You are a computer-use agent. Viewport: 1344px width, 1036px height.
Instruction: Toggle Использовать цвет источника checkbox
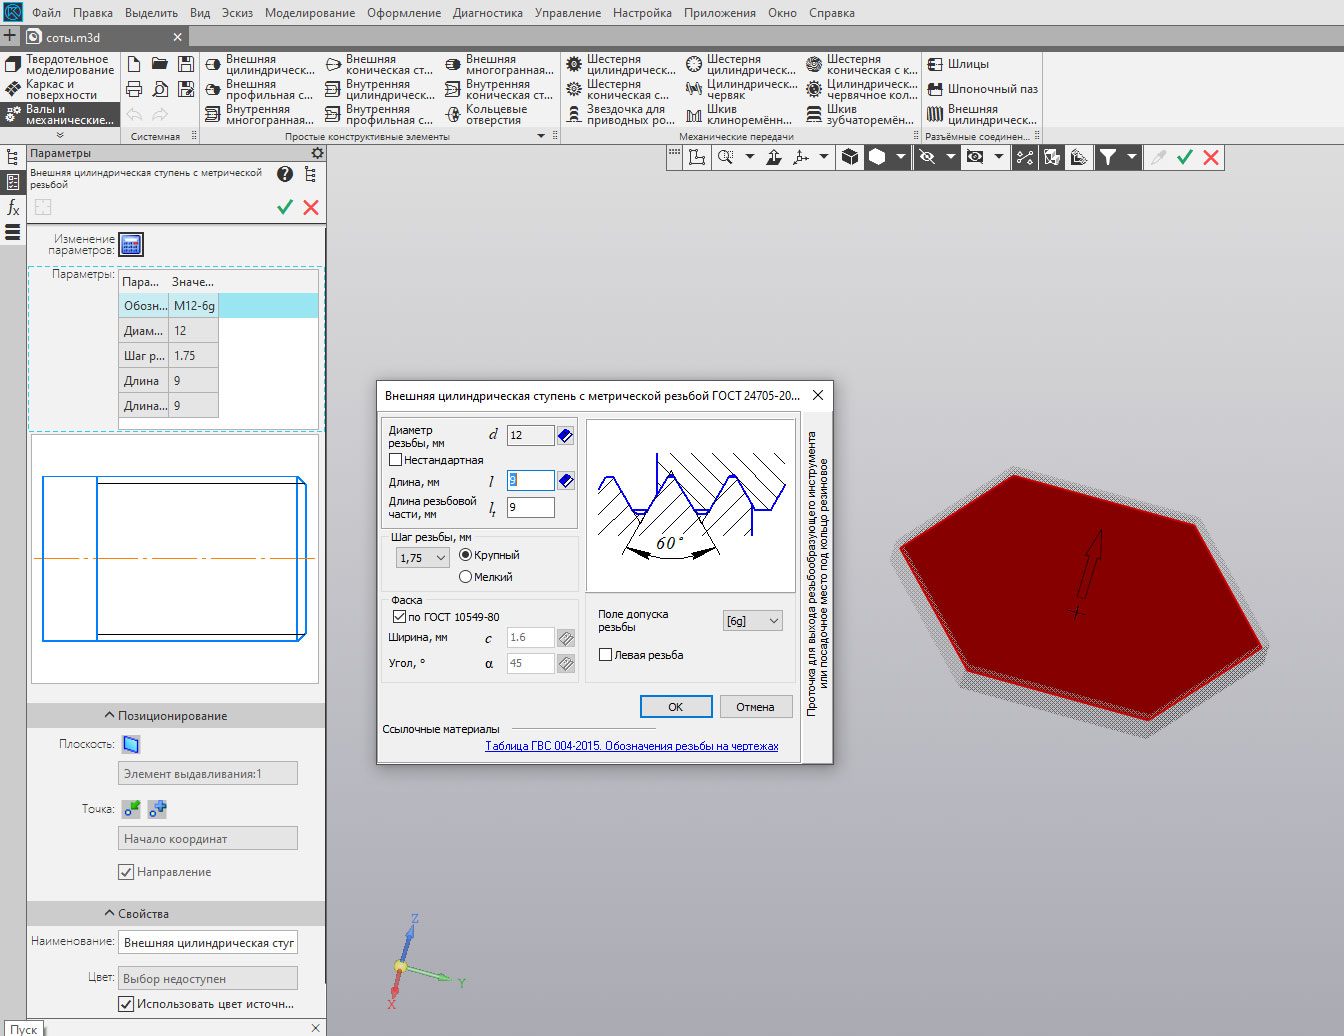click(x=126, y=1004)
